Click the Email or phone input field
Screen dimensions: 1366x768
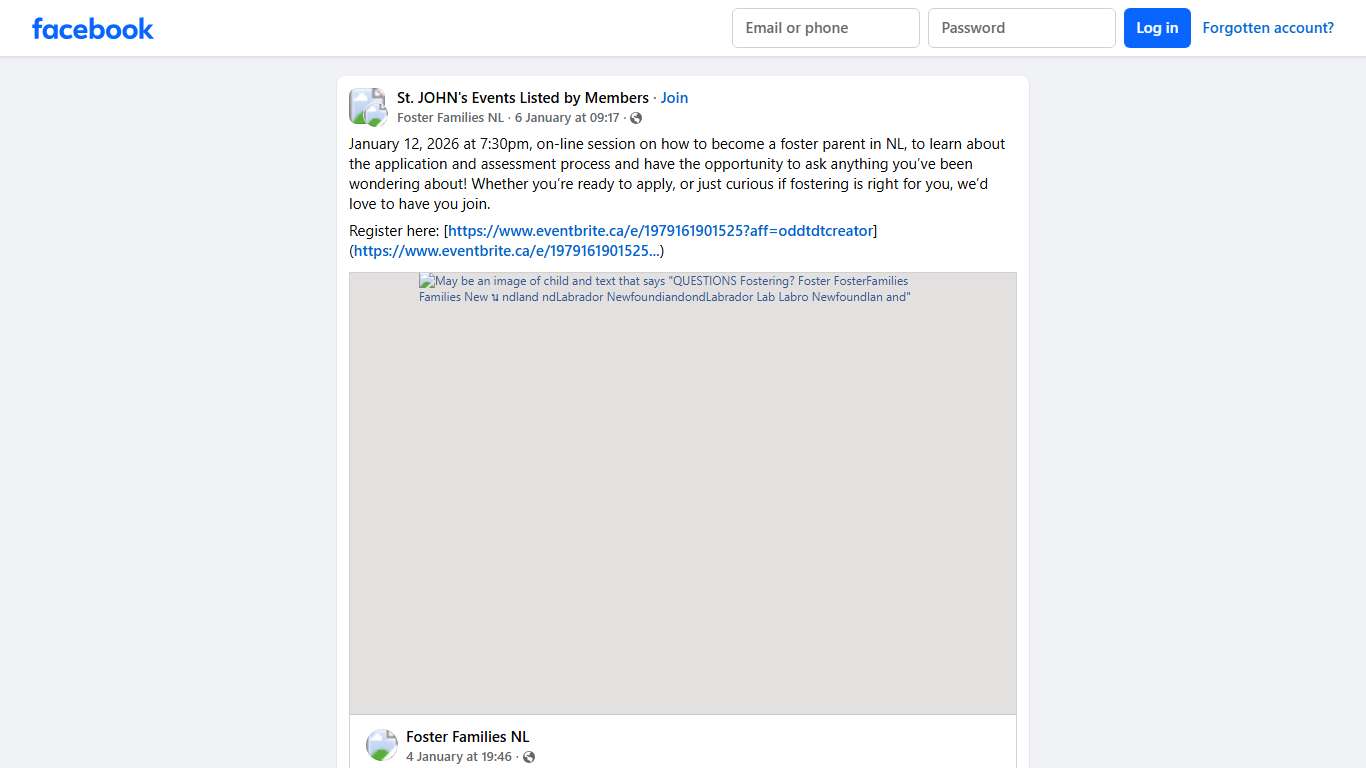point(825,28)
